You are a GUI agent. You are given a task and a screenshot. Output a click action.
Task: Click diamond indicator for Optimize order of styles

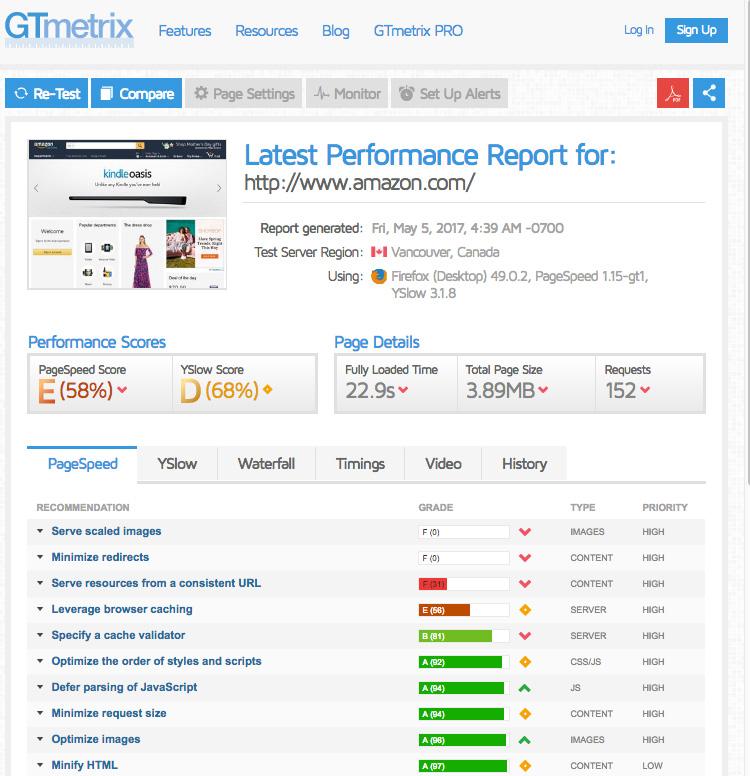tap(525, 662)
